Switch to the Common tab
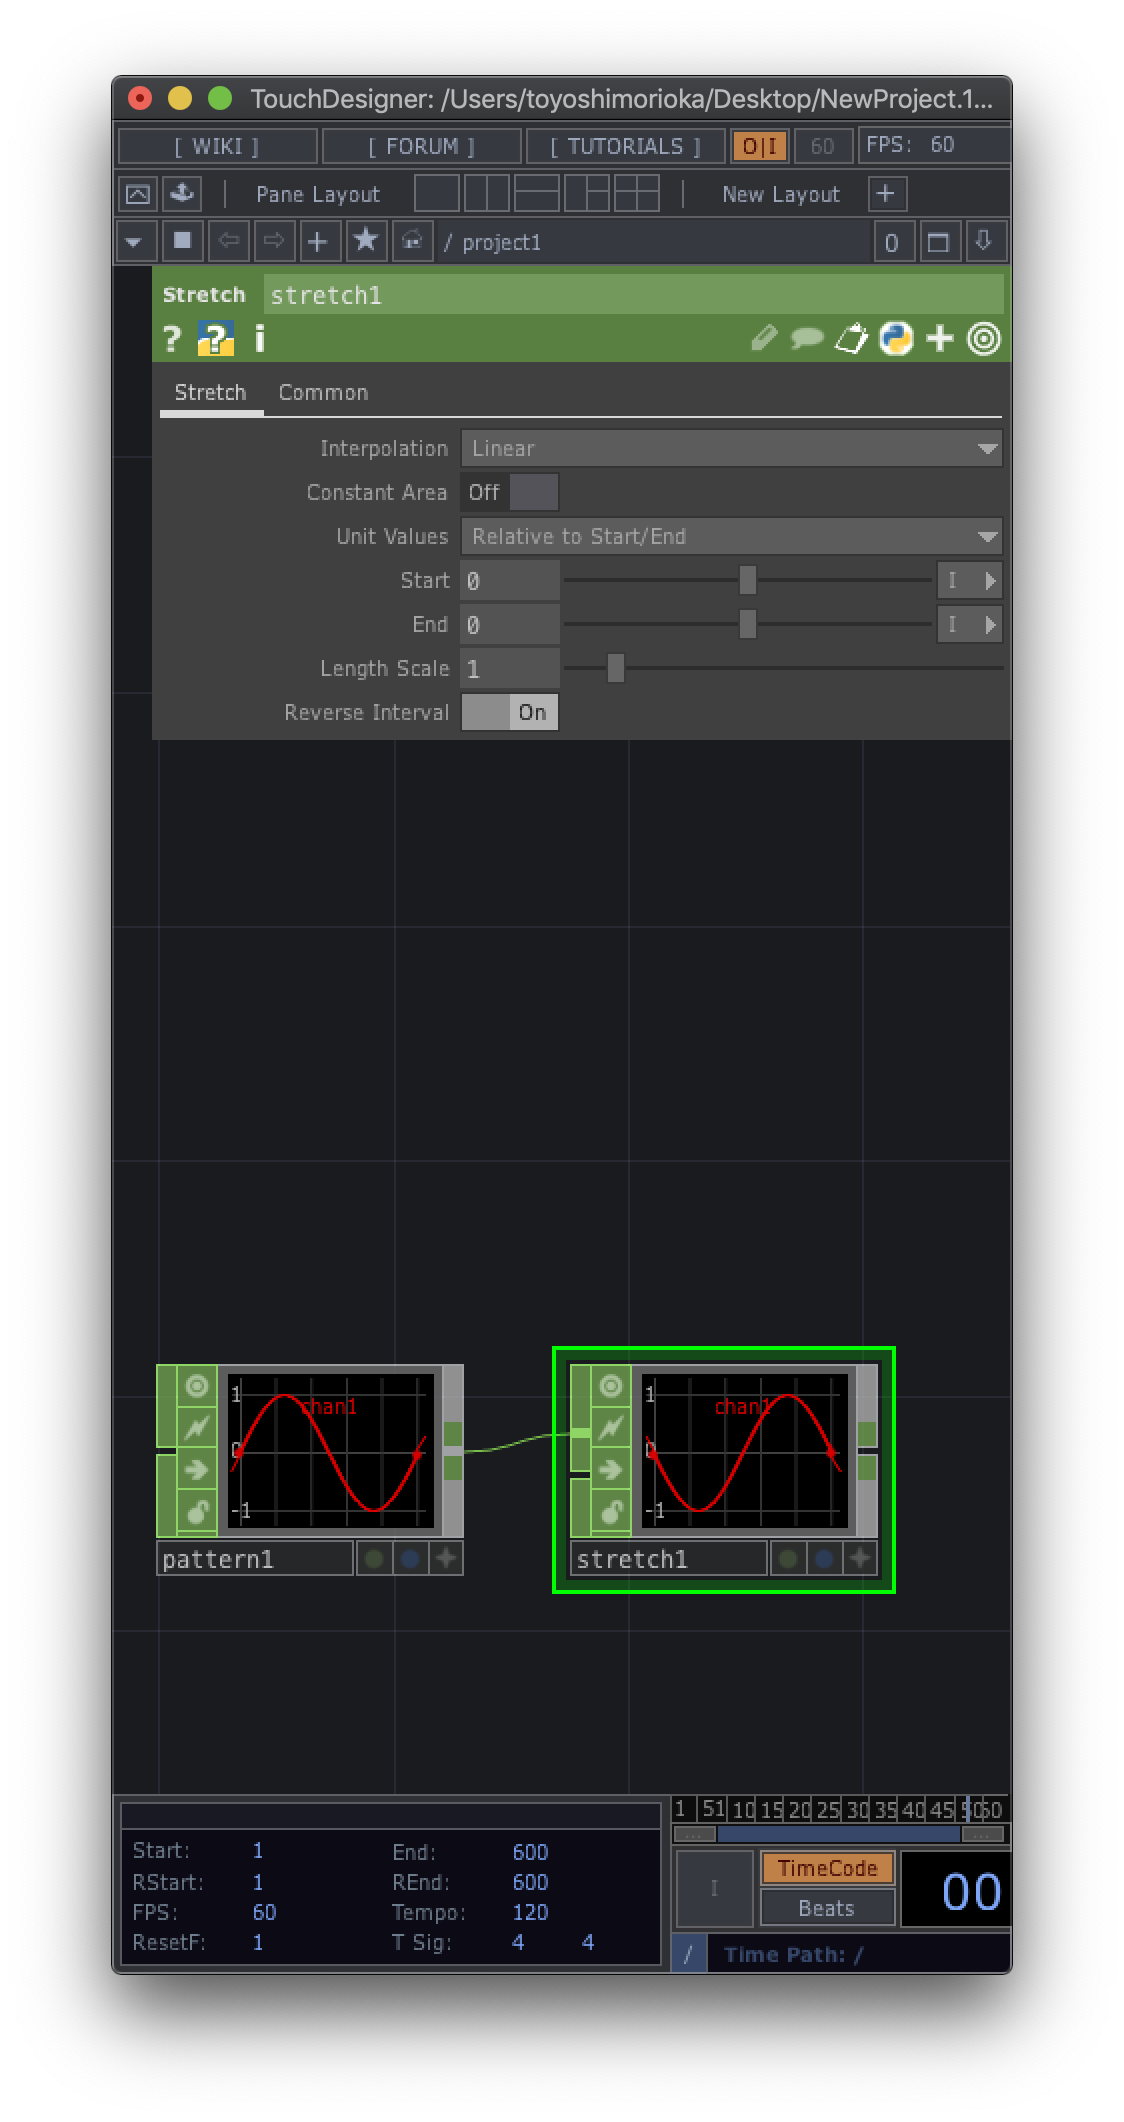 click(x=323, y=392)
